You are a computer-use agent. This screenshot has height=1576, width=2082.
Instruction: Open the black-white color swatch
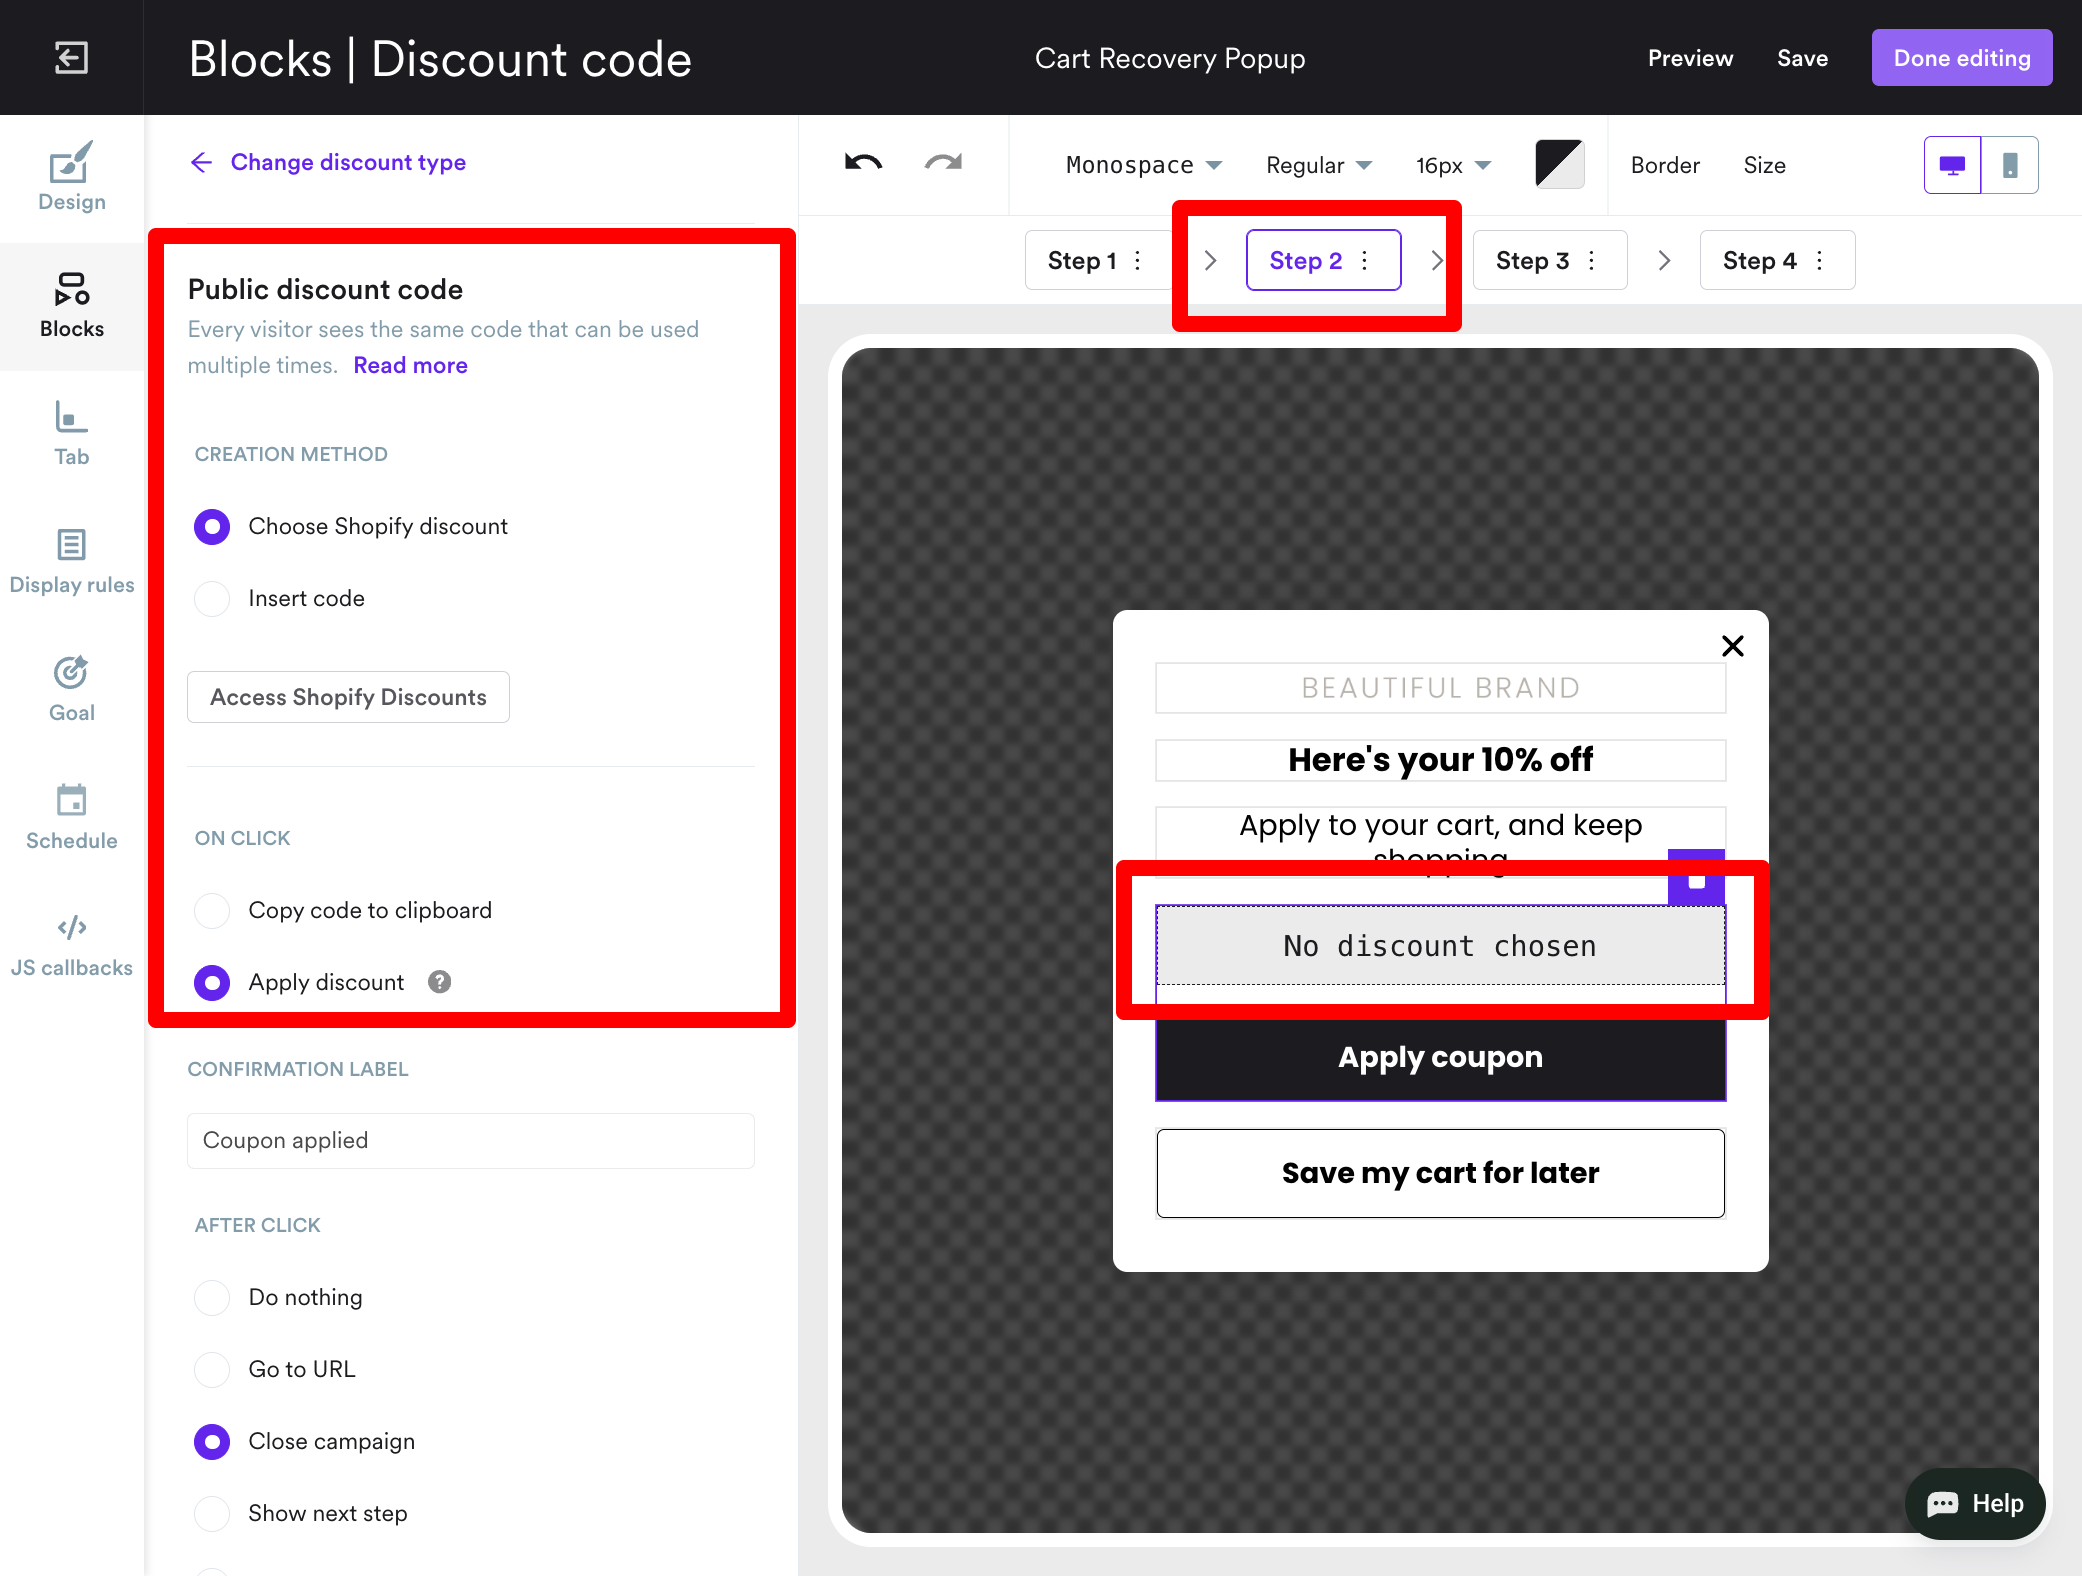[x=1559, y=165]
